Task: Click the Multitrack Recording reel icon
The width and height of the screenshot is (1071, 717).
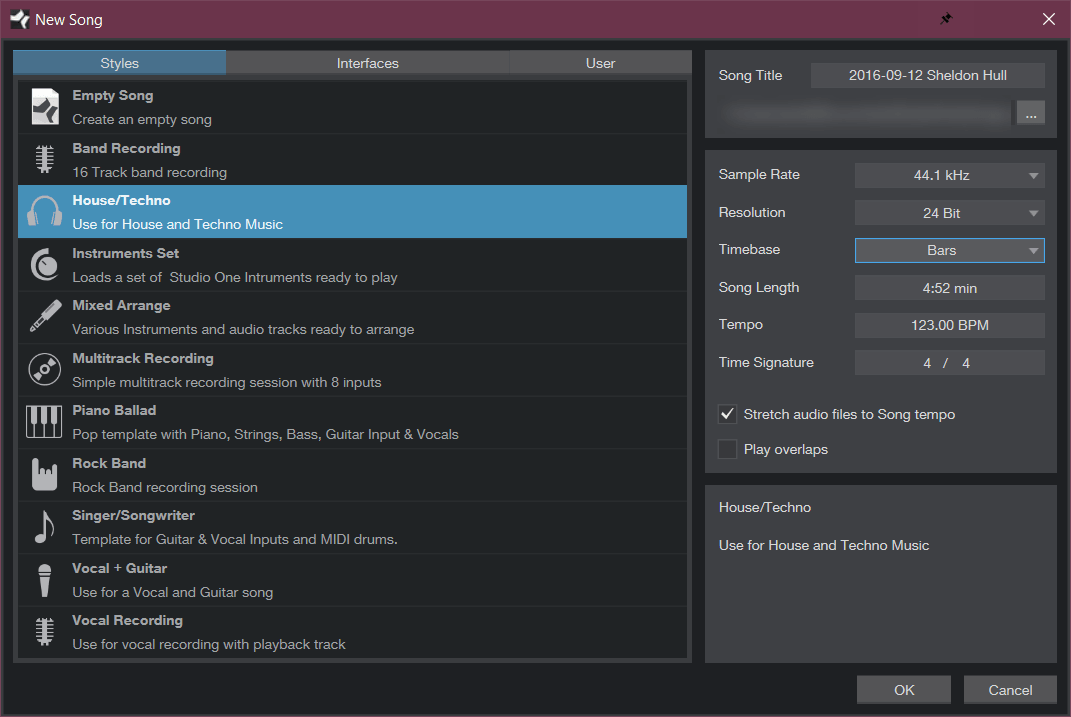Action: point(44,370)
